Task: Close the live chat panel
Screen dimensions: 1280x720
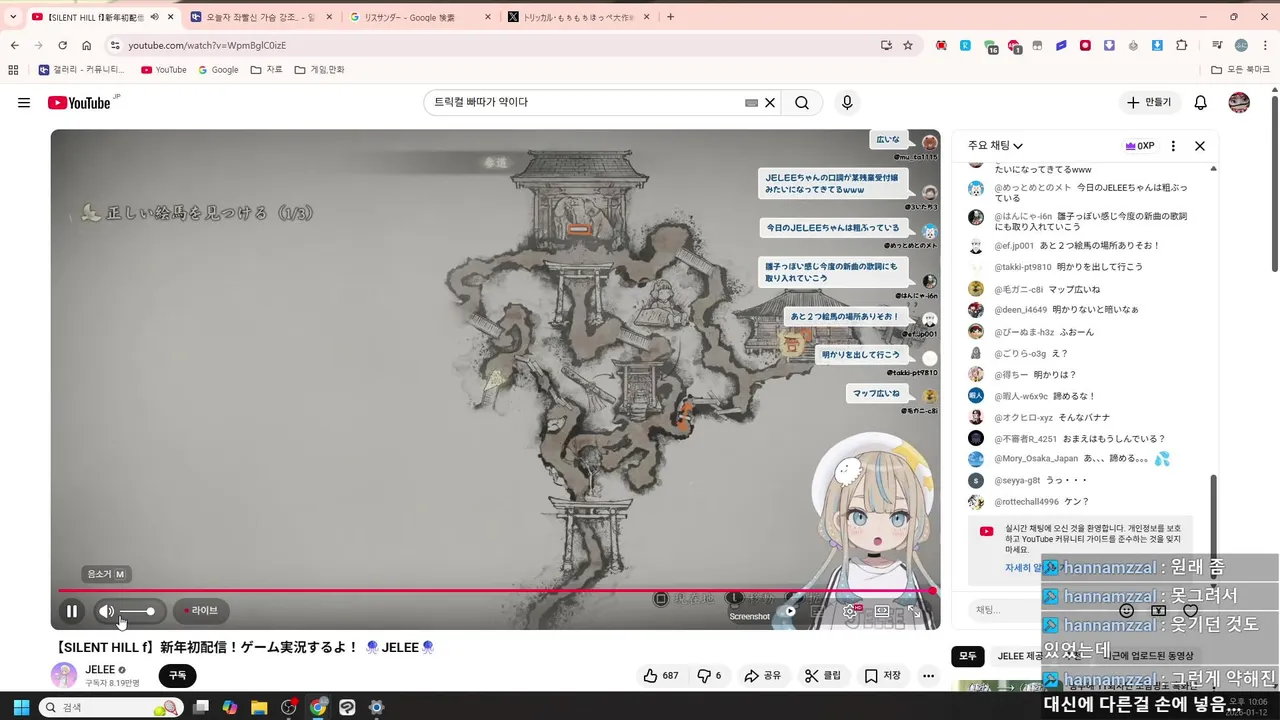Action: (x=1200, y=146)
